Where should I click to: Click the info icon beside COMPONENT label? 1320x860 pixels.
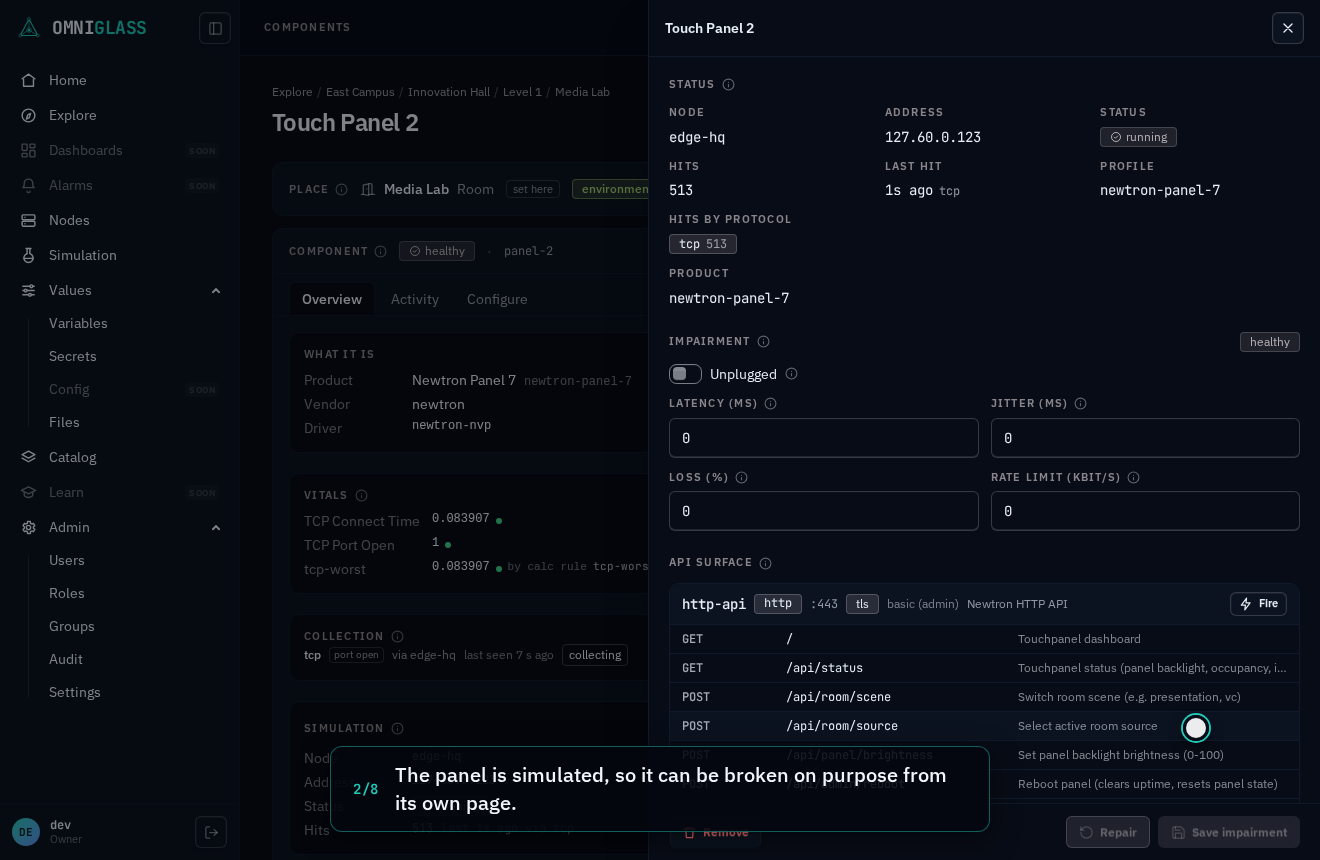pyautogui.click(x=380, y=252)
